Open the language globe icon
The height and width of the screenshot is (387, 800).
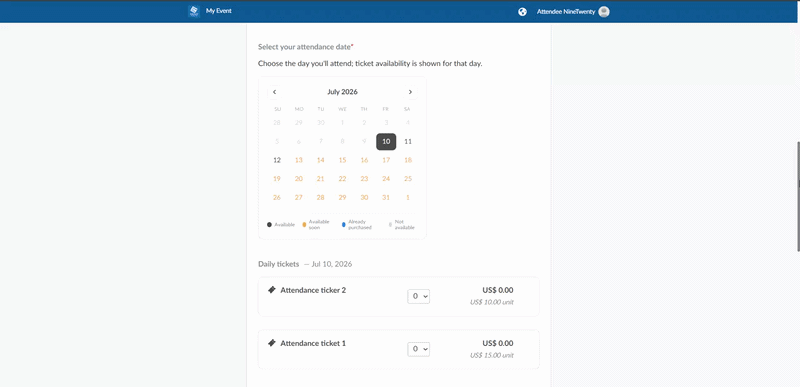pos(522,12)
